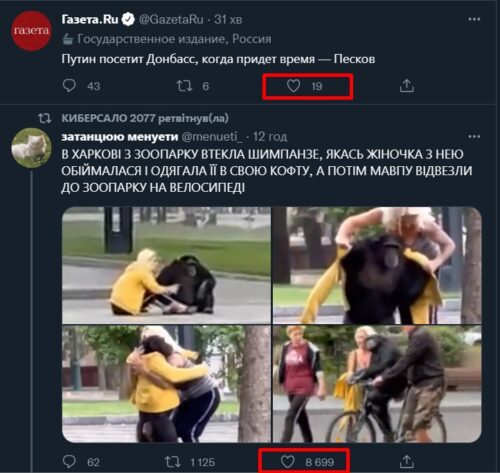Click the Государственное издание, Россия label

pyautogui.click(x=174, y=39)
